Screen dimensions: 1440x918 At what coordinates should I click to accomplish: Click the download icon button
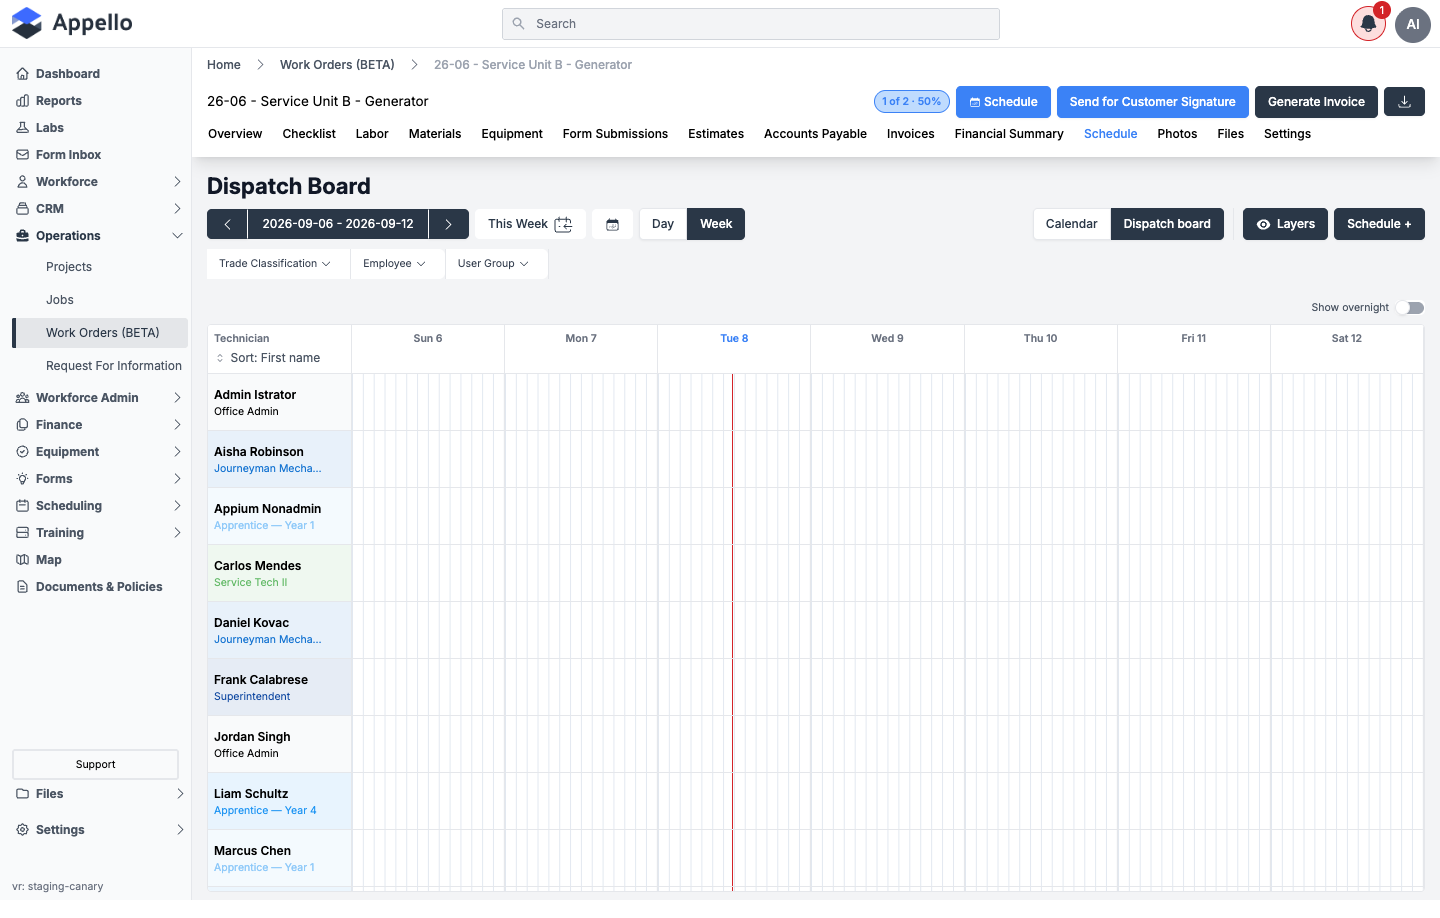[1404, 102]
